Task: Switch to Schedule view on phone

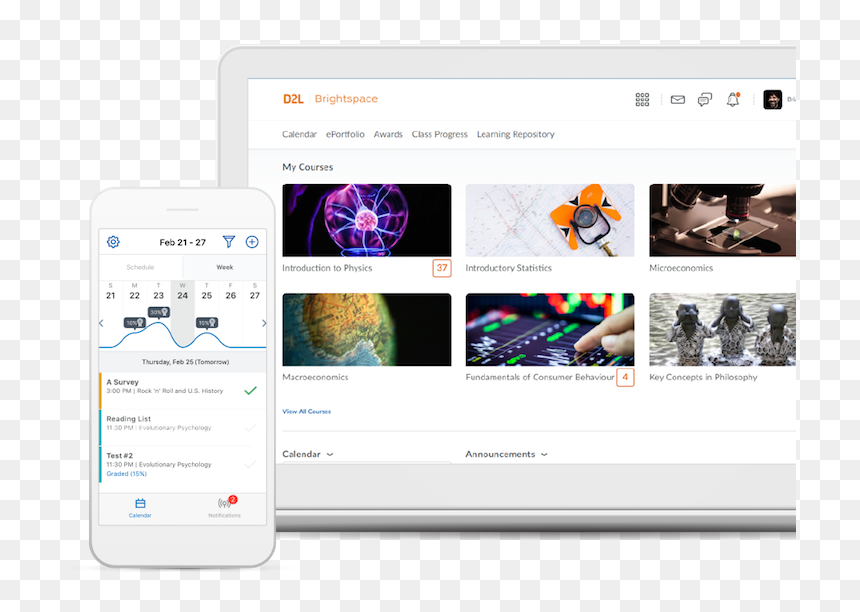Action: point(140,267)
